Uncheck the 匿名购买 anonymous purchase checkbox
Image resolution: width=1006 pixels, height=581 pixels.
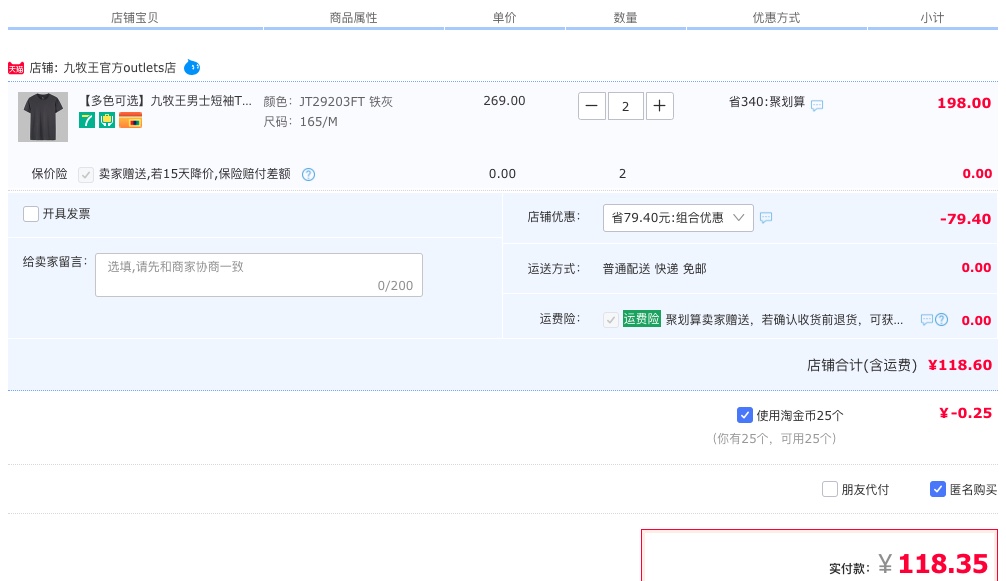[x=937, y=489]
